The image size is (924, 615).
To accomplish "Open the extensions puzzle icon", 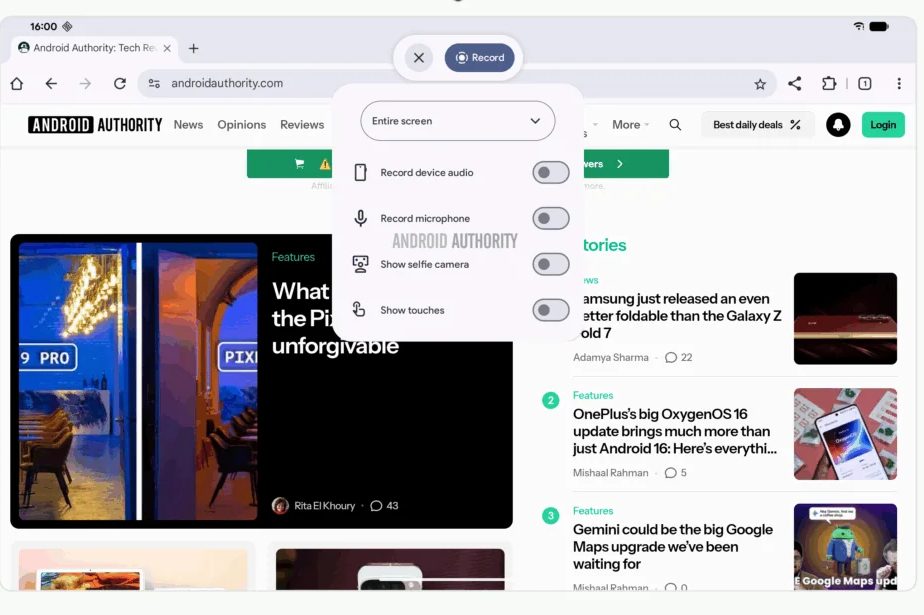I will 829,84.
